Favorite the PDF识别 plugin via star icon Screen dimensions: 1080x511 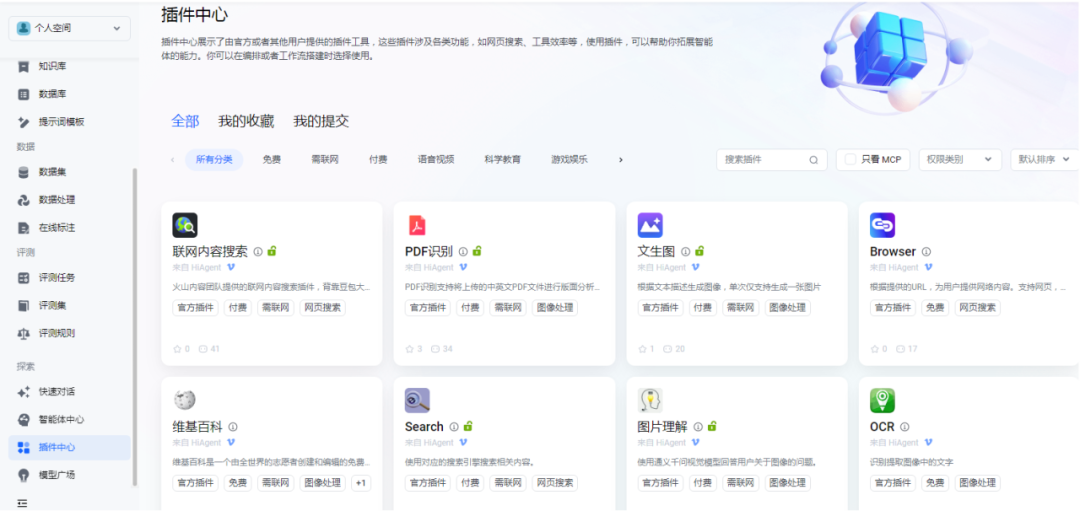(x=410, y=349)
